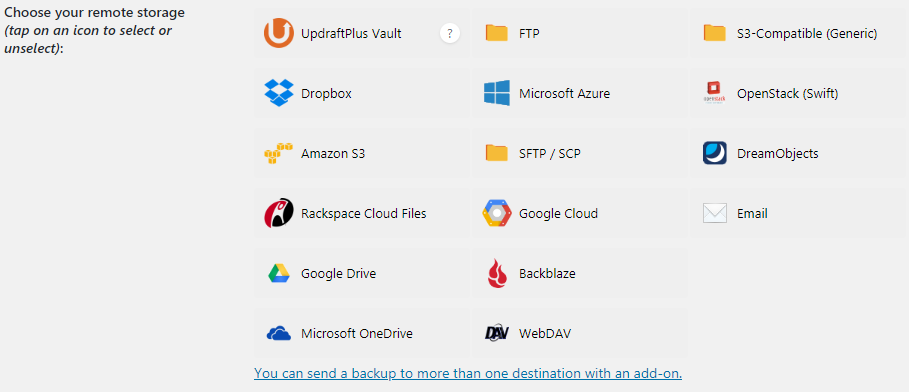
Task: Click the Microsoft OneDrive label text
Action: (x=357, y=333)
